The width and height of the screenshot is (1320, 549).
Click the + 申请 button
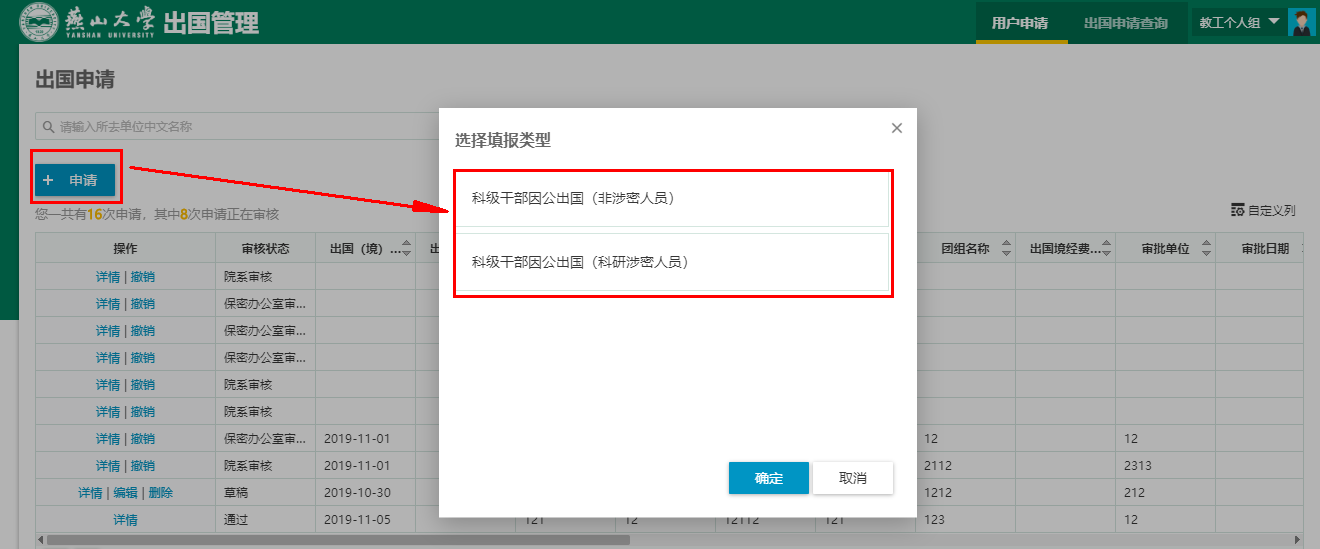click(x=75, y=180)
